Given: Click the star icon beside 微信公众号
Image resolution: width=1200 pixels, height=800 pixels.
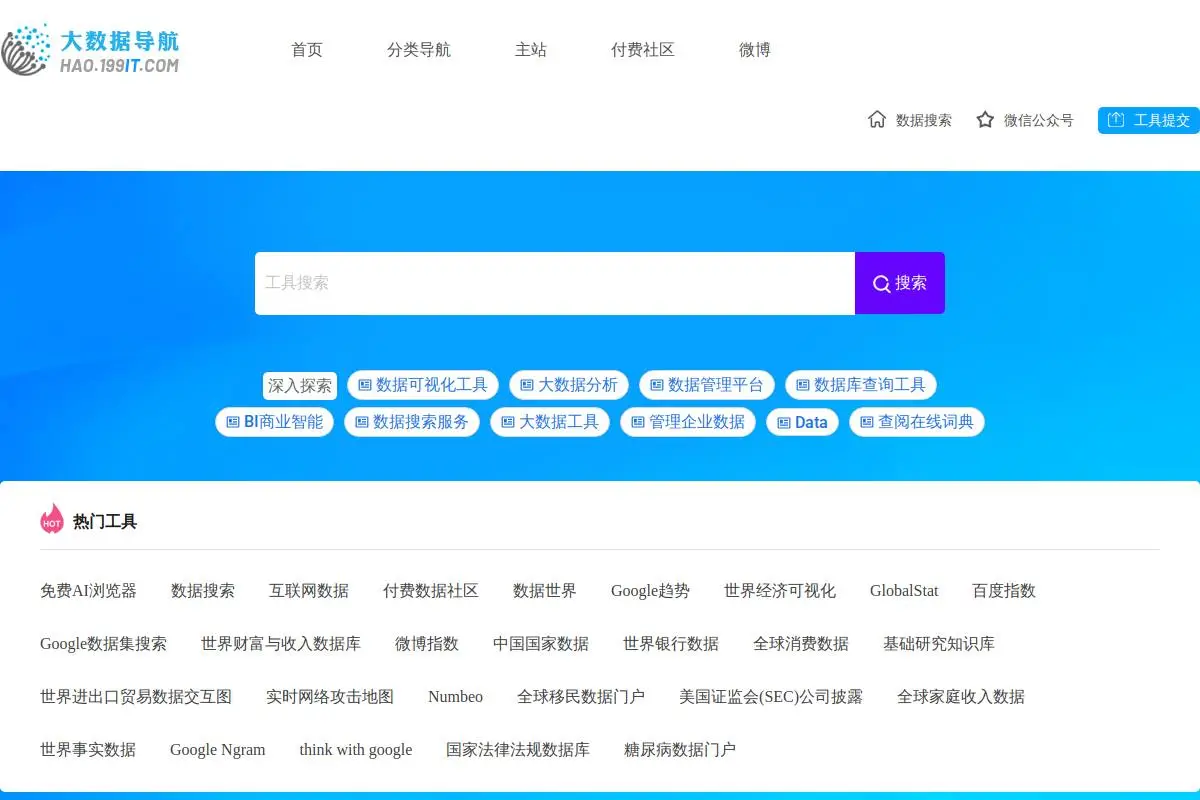Looking at the screenshot, I should pos(985,120).
